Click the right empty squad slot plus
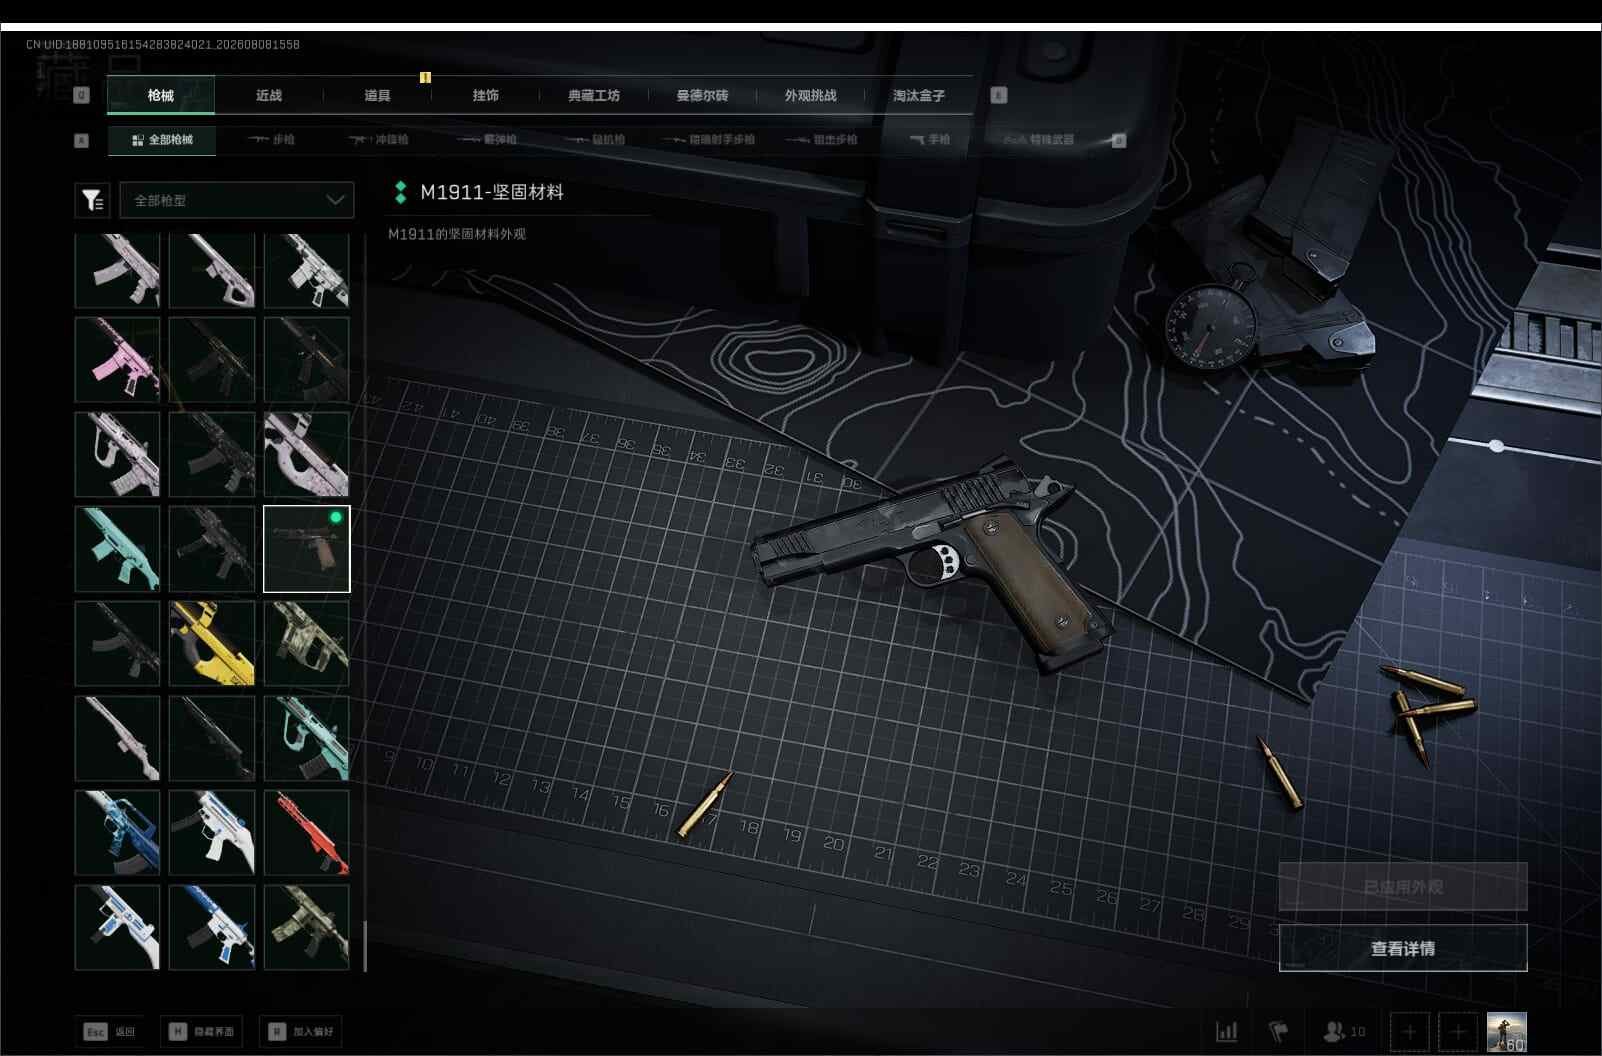This screenshot has width=1602, height=1056. pos(1458,1031)
